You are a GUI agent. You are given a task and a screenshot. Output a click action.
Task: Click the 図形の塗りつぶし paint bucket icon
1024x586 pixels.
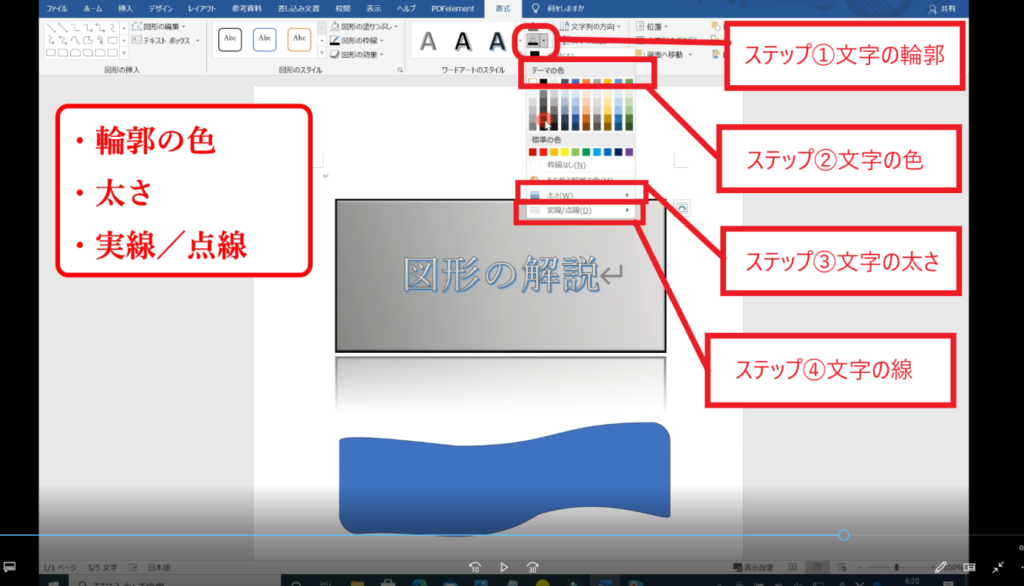point(335,26)
